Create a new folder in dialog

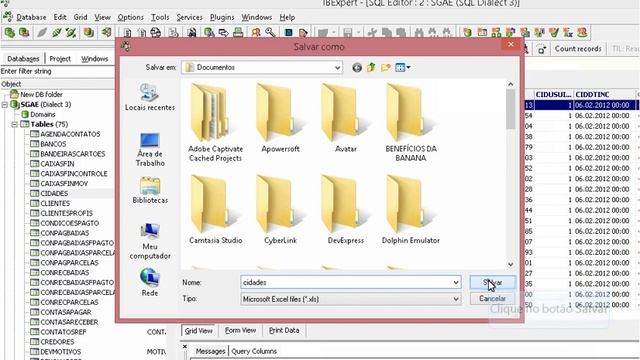(385, 67)
